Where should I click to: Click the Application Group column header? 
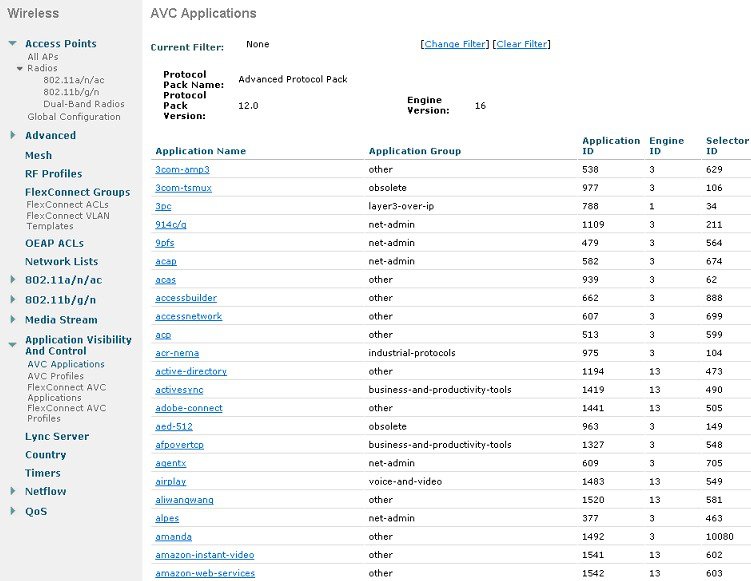[x=415, y=151]
